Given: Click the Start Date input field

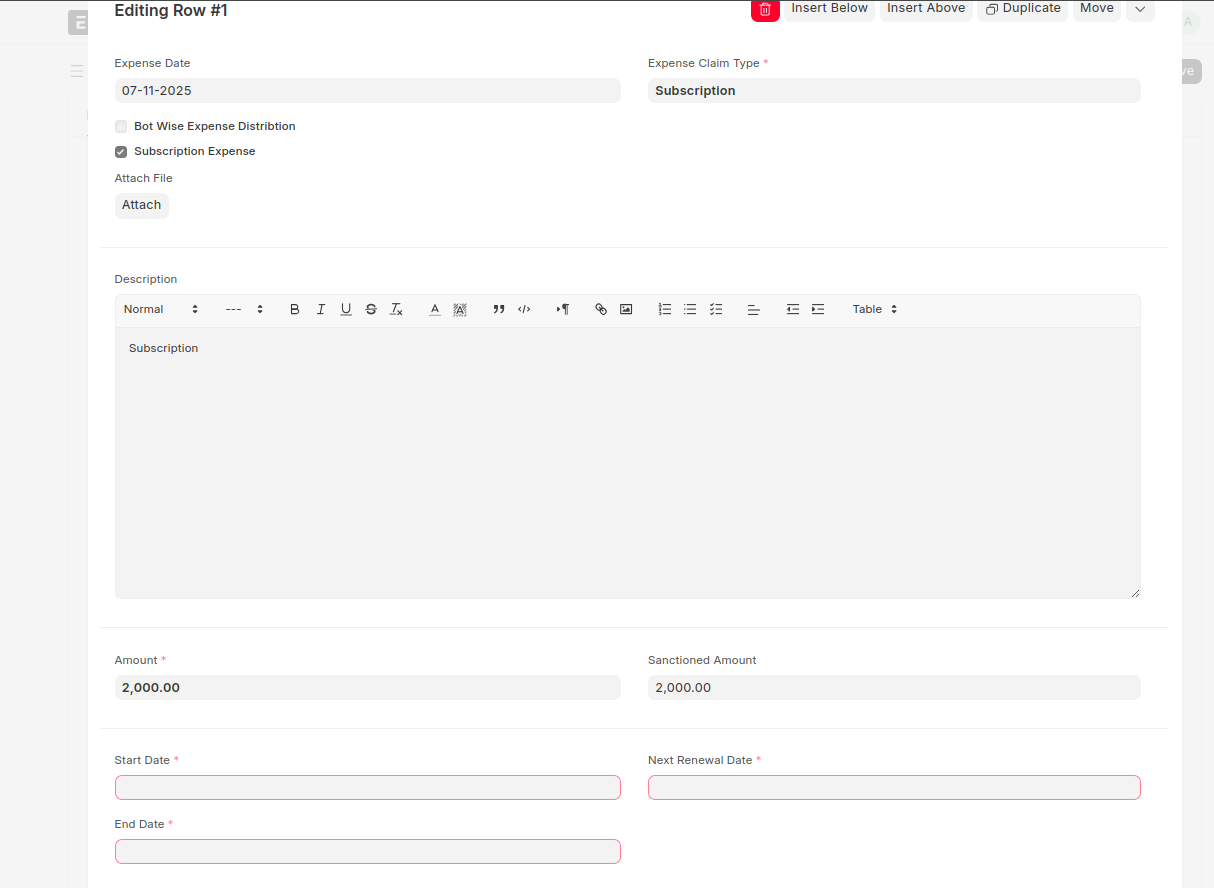Looking at the screenshot, I should (368, 788).
